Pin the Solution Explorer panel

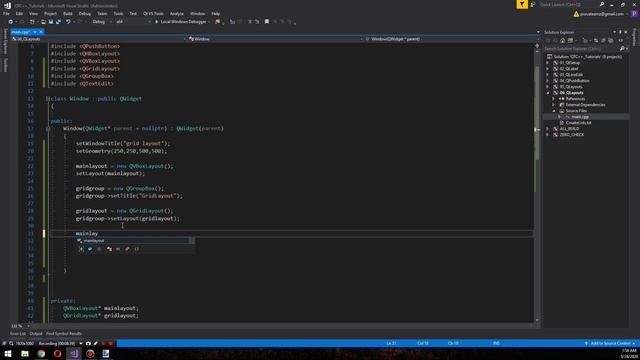[x=620, y=32]
